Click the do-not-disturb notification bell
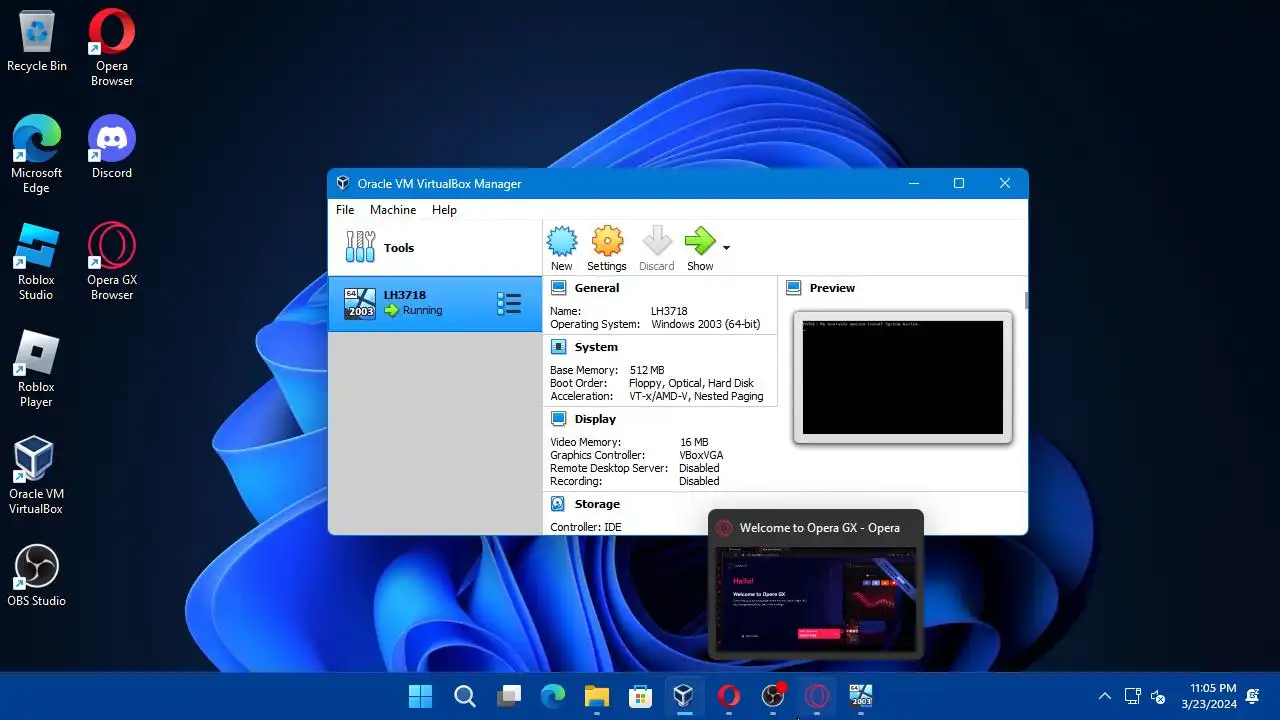The width and height of the screenshot is (1280, 720). tap(1253, 696)
